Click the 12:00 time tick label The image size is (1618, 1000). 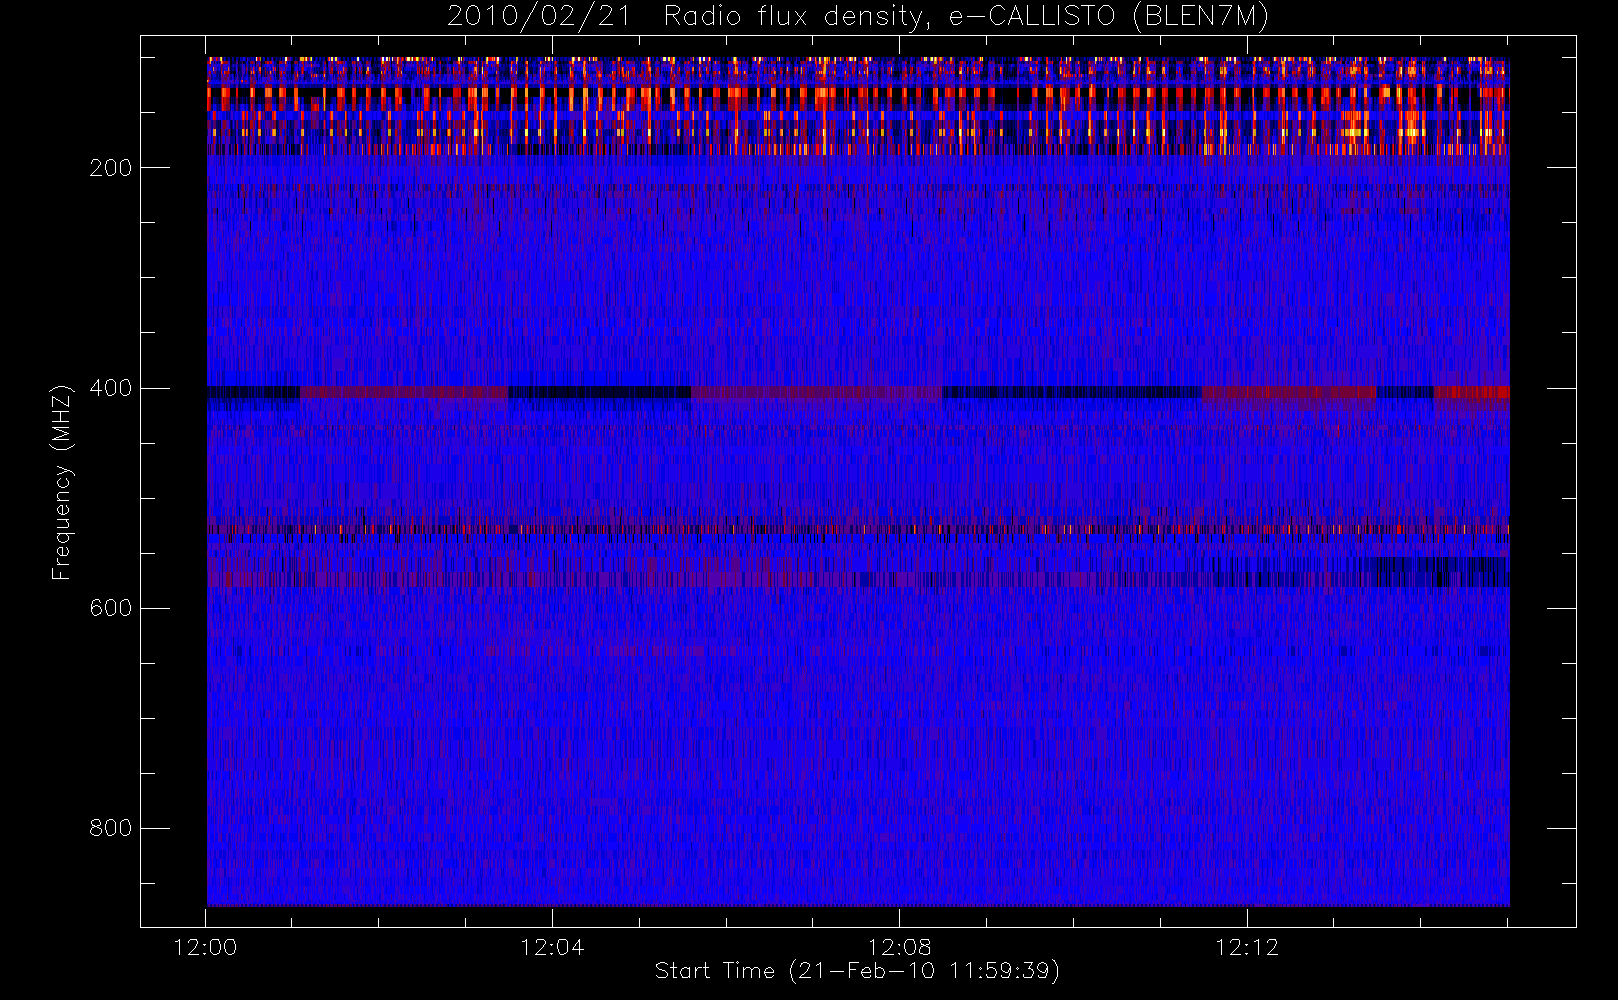click(205, 947)
